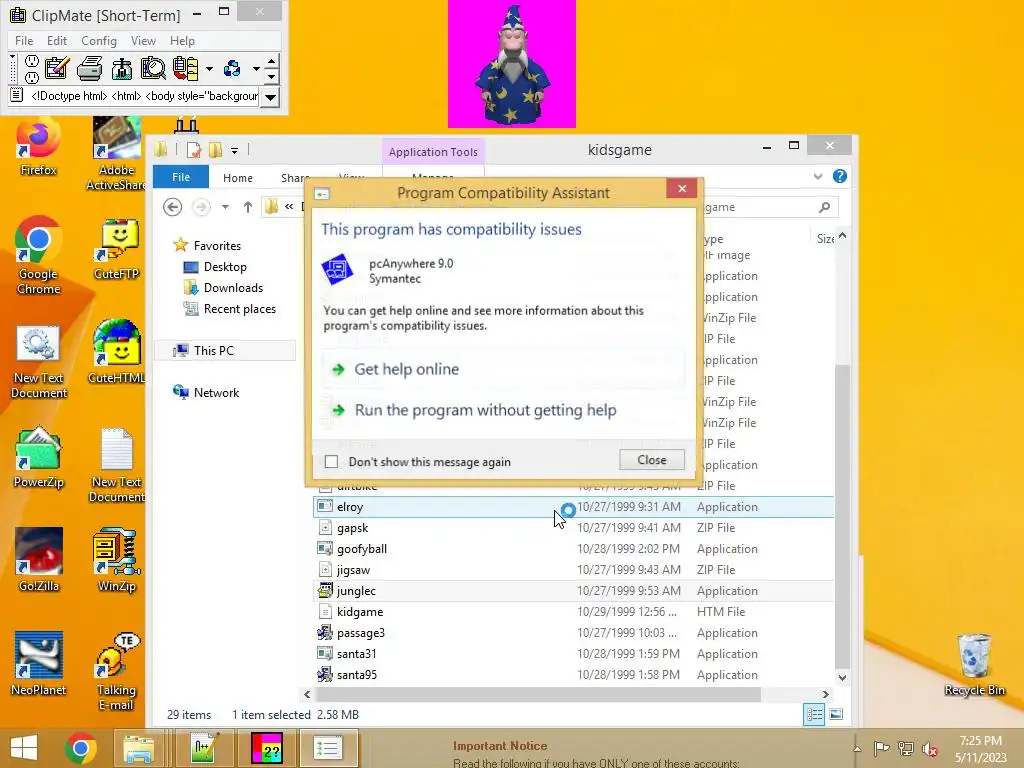This screenshot has width=1024, height=768.
Task: Click the blue Explorer help question icon
Action: click(840, 176)
